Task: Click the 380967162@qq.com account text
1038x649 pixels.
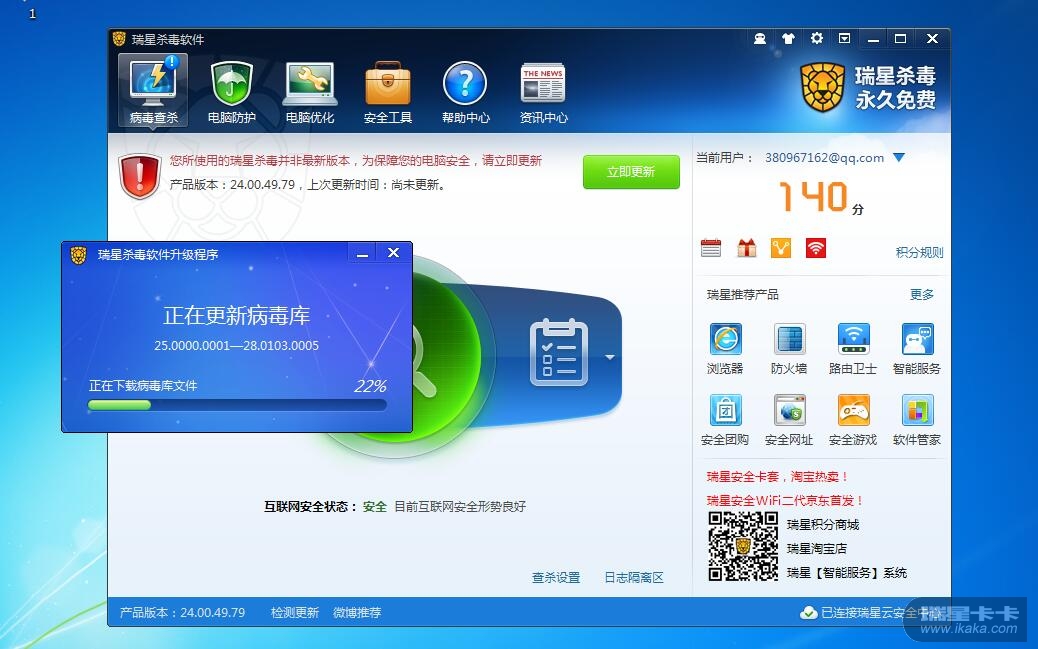Action: (824, 158)
